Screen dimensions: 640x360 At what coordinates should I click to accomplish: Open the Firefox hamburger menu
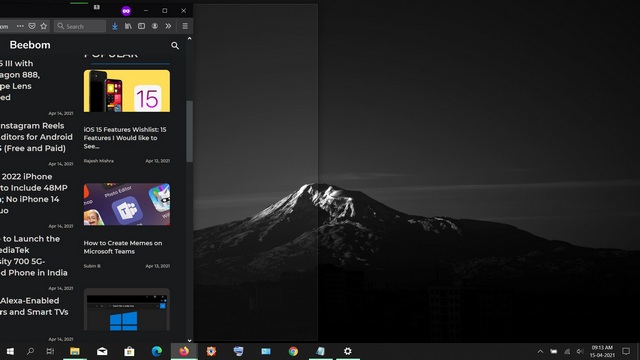click(185, 26)
